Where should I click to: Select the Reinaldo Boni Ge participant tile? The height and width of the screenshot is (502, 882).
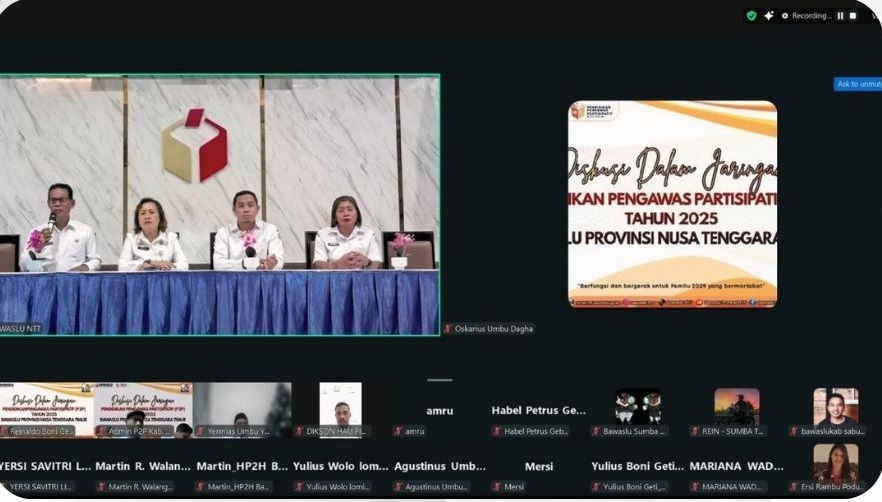point(46,410)
